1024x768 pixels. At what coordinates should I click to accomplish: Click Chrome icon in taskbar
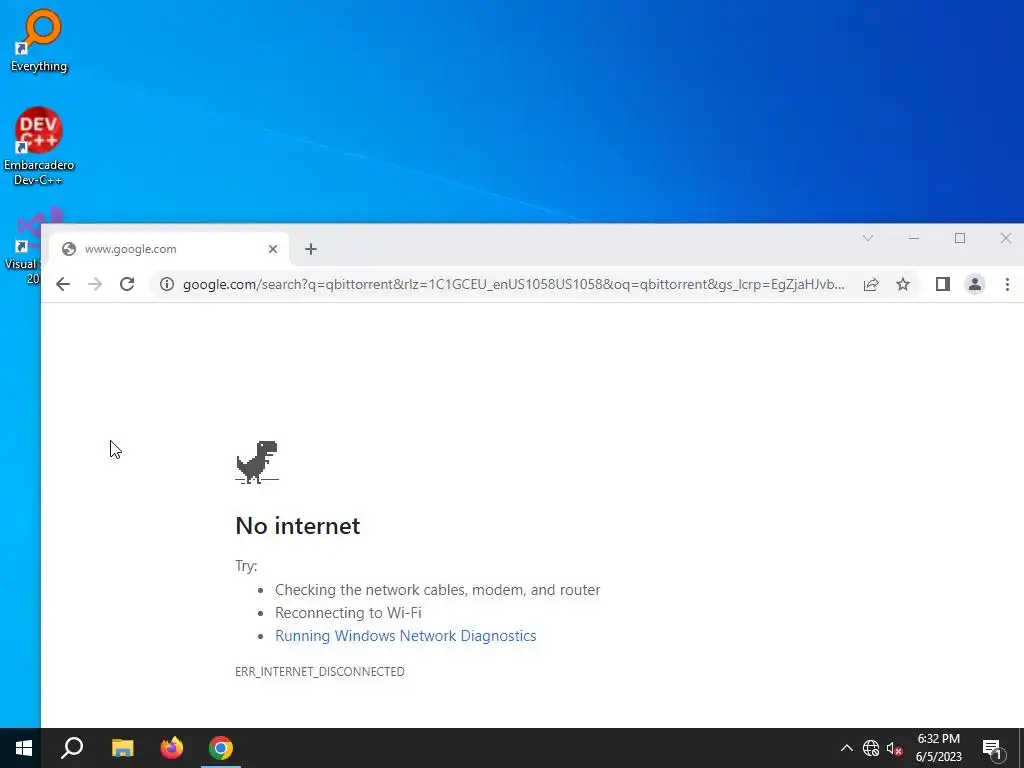(221, 748)
